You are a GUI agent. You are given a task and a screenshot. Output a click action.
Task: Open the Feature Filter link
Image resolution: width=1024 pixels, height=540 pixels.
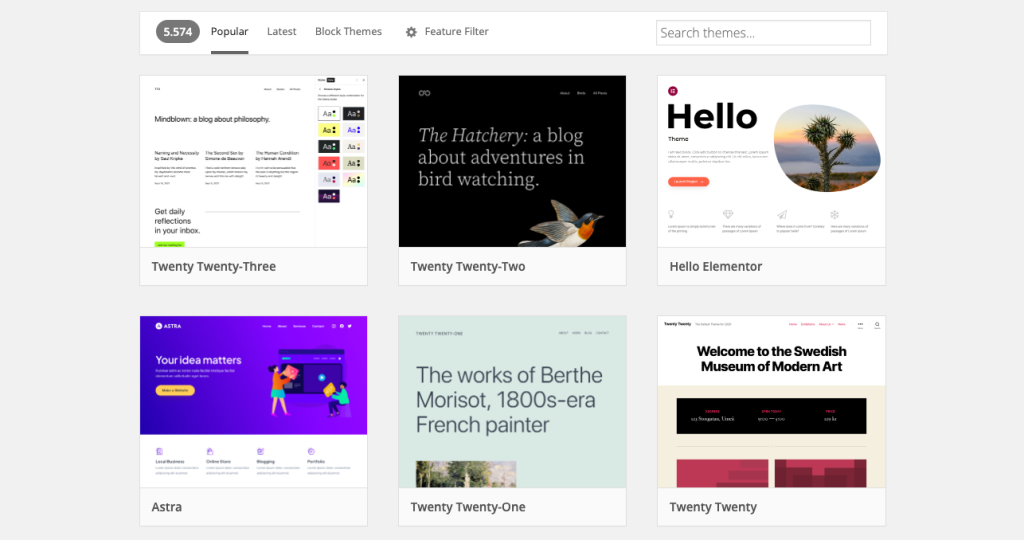(x=456, y=31)
